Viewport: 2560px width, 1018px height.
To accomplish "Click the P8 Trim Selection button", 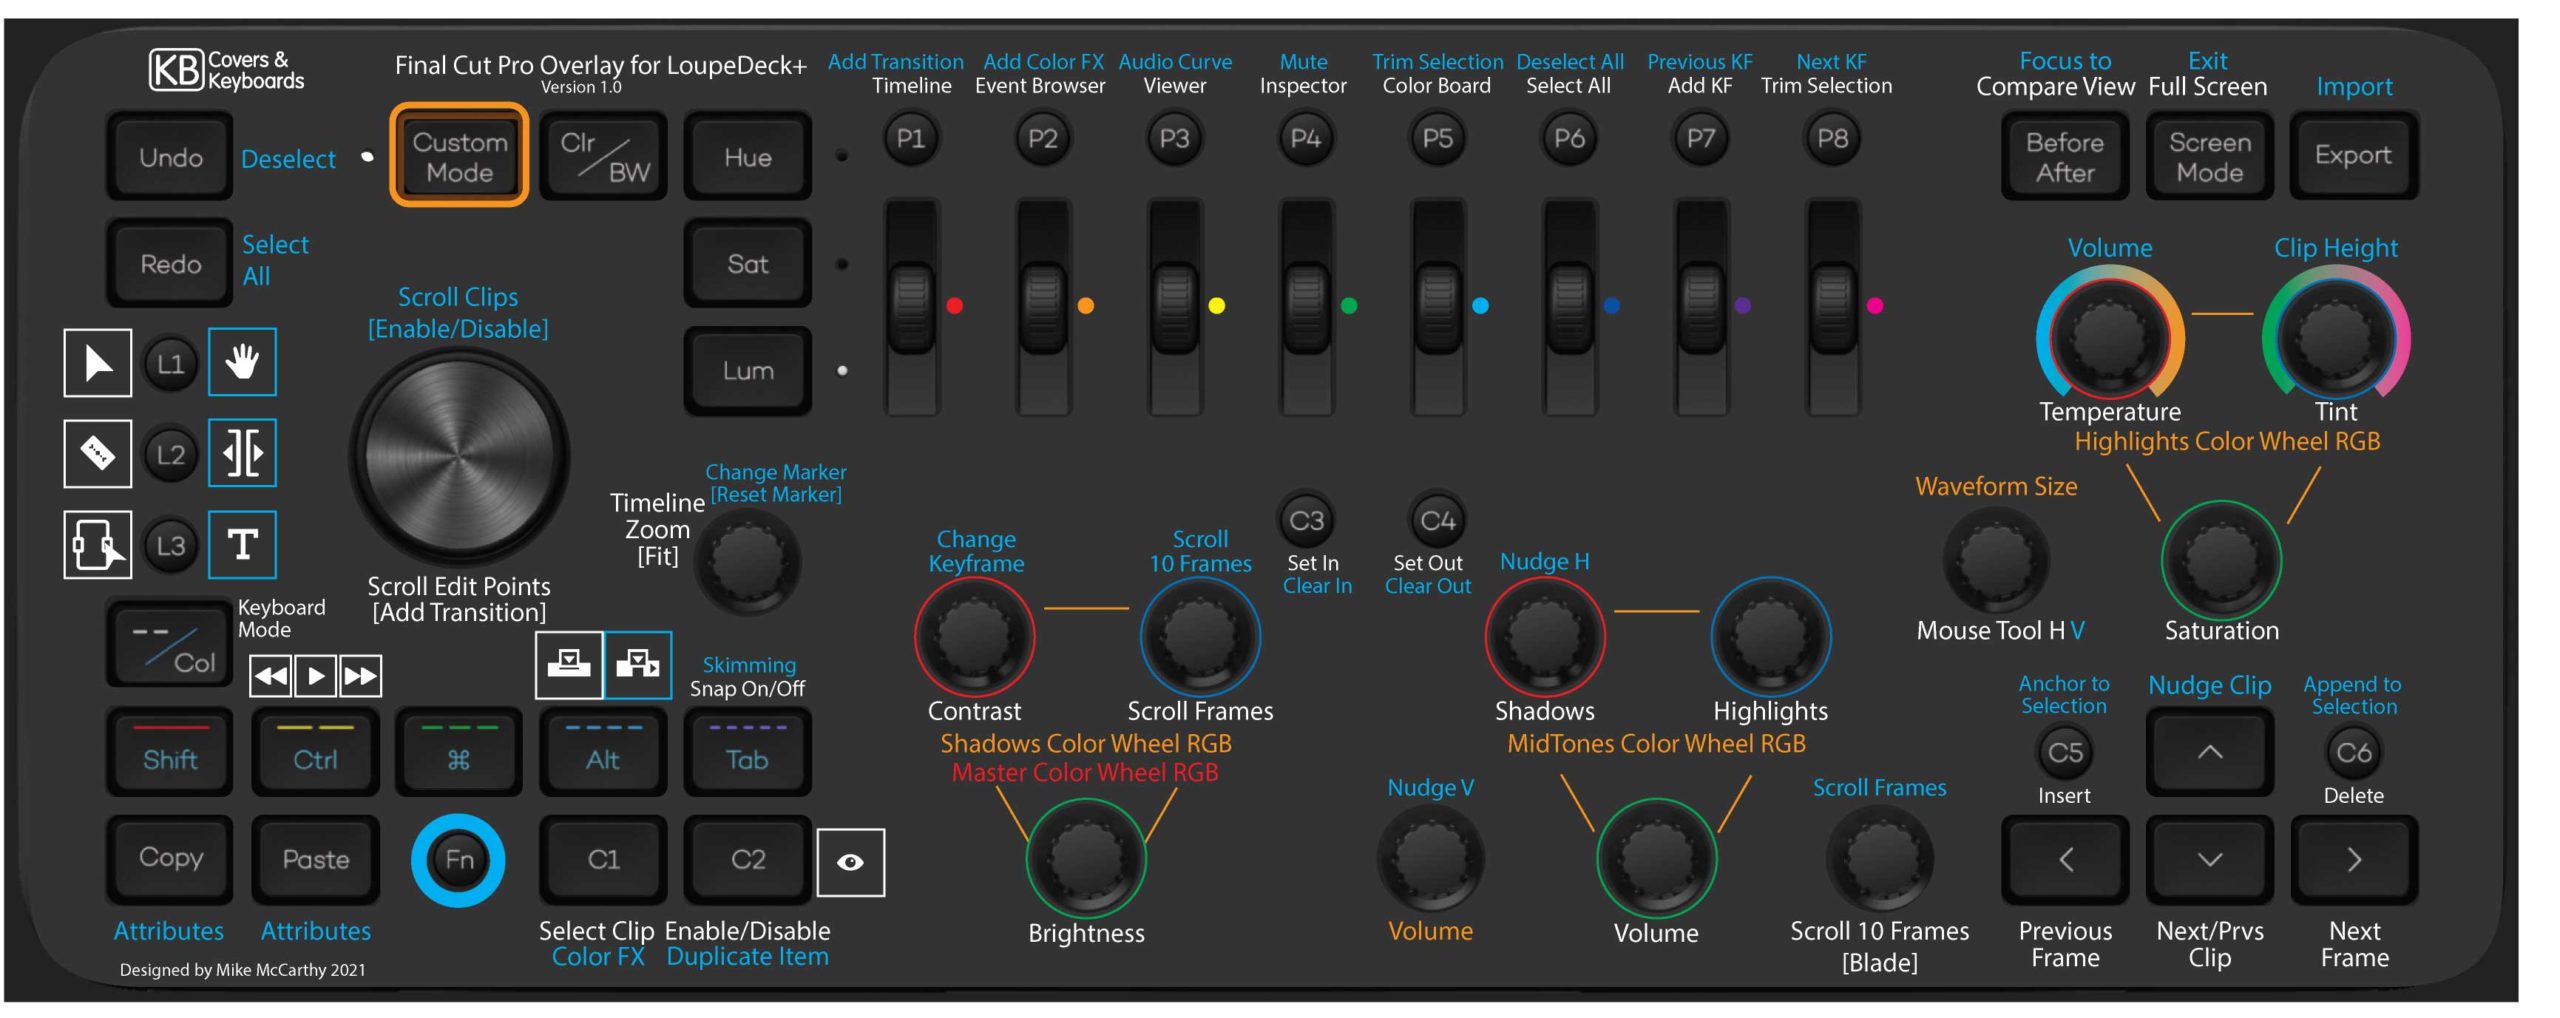I will tap(1832, 138).
